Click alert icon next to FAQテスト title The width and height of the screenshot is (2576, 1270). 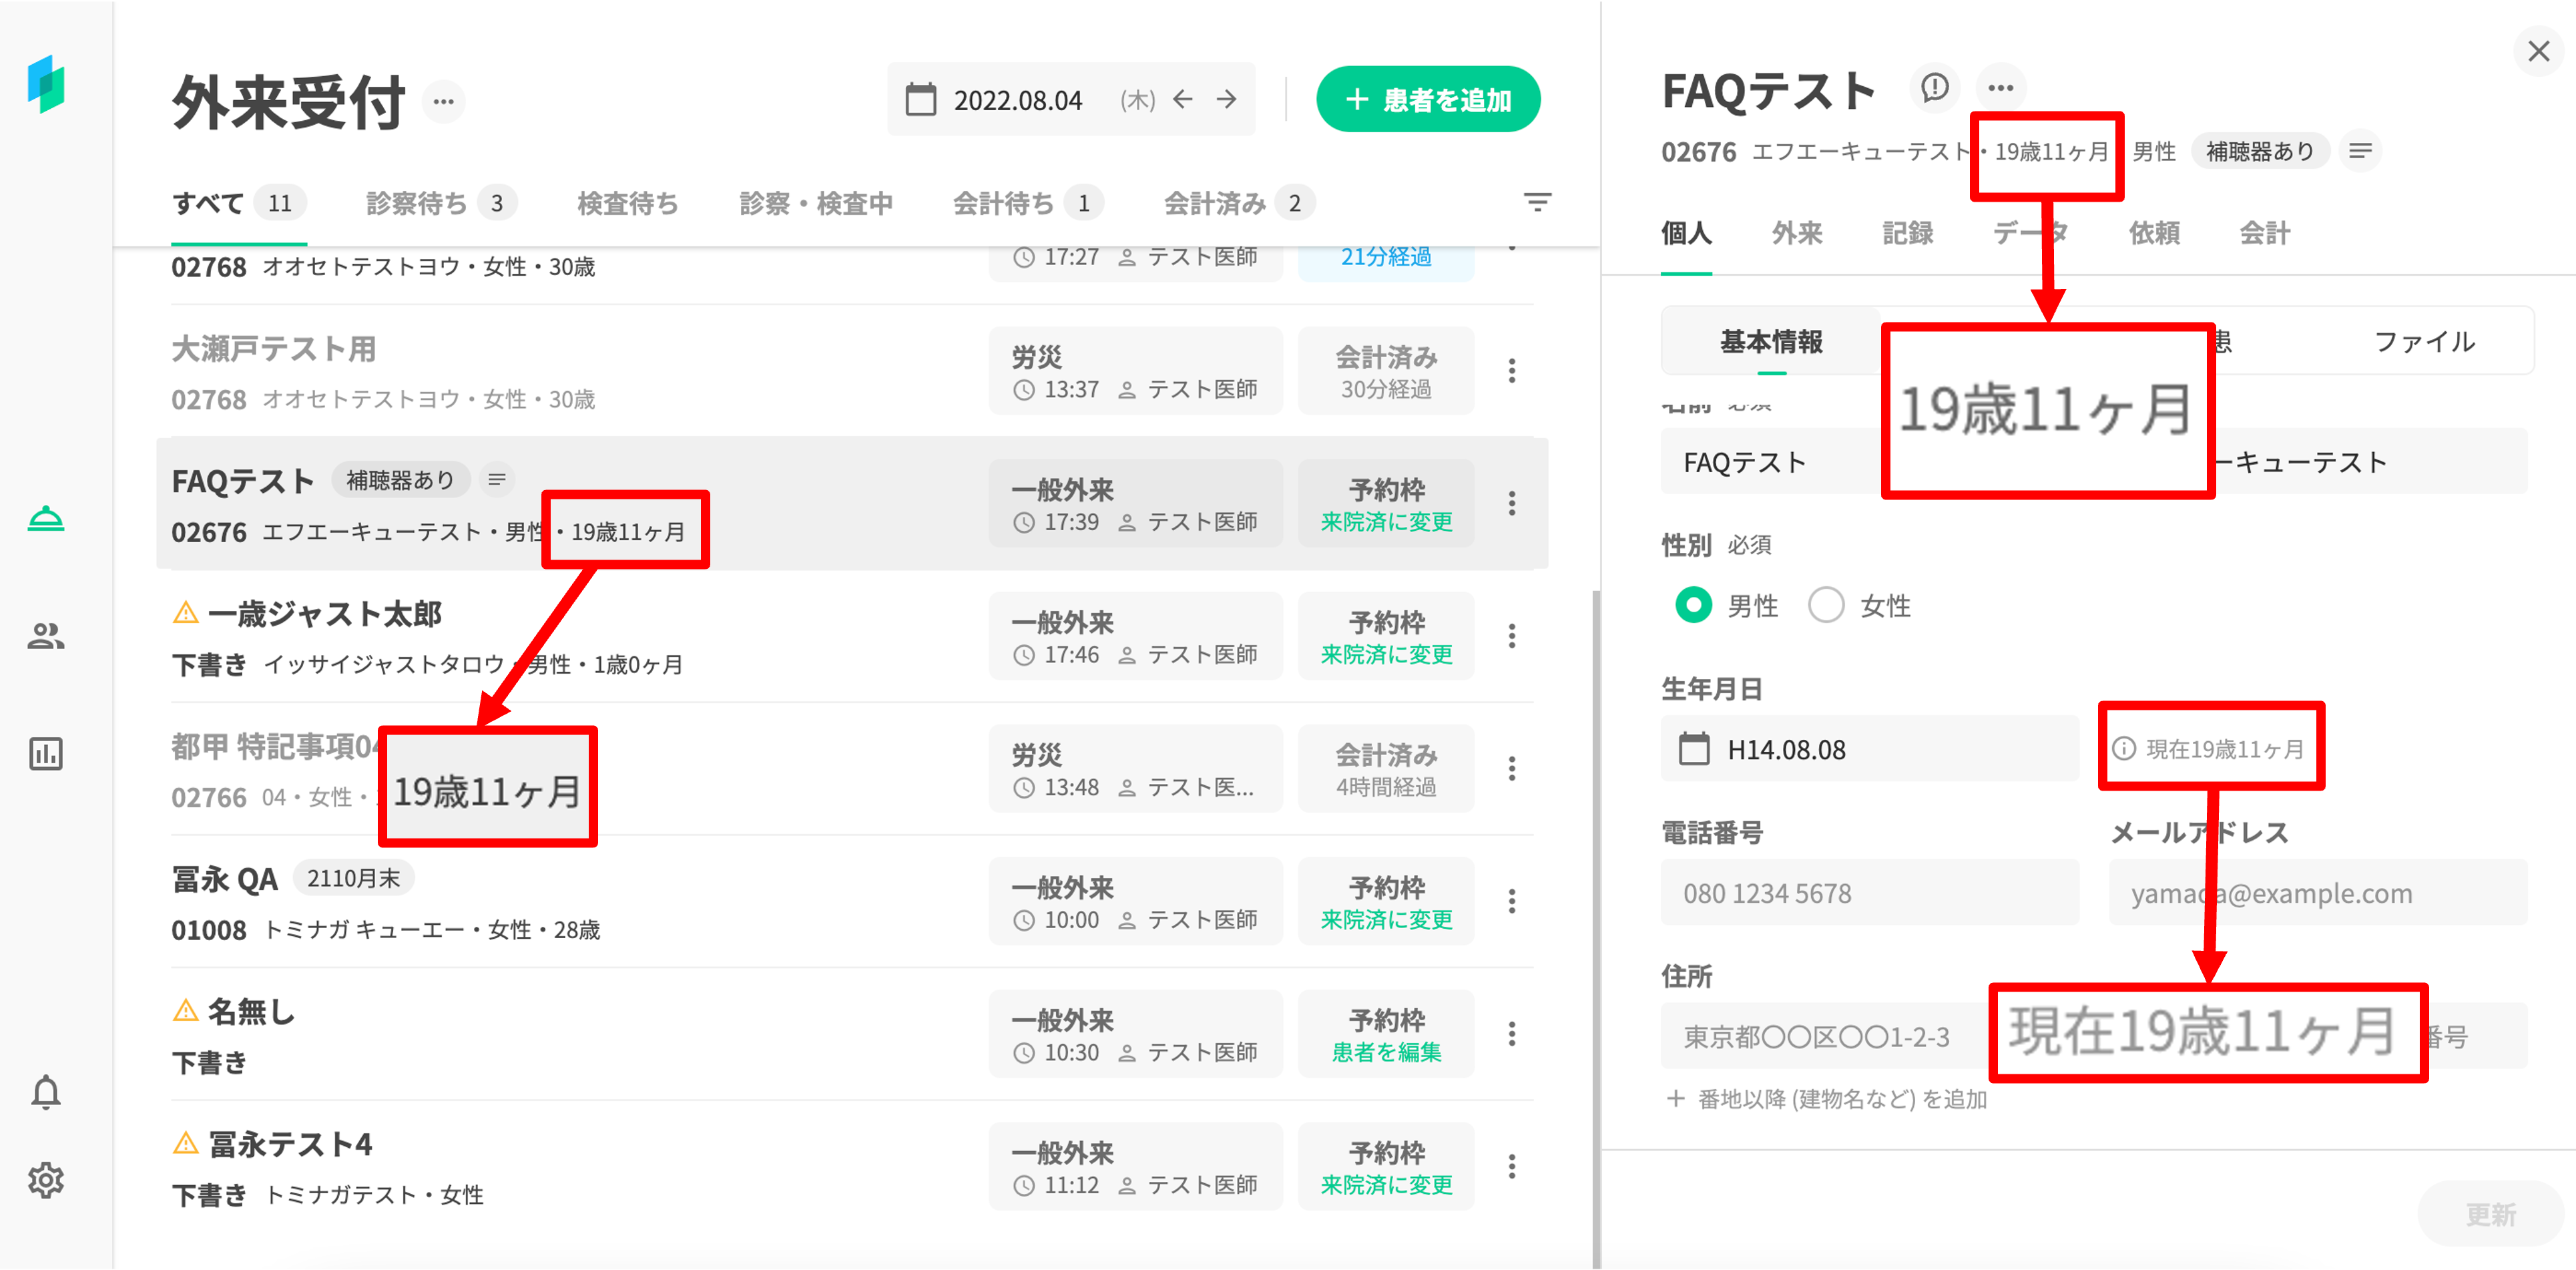(x=1935, y=88)
